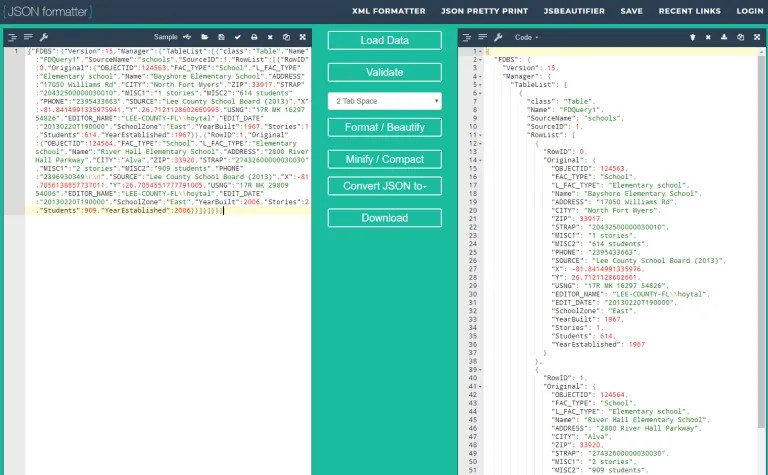This screenshot has width=768, height=475.
Task: Collapse the TableList array at line 5
Action: pos(480,85)
